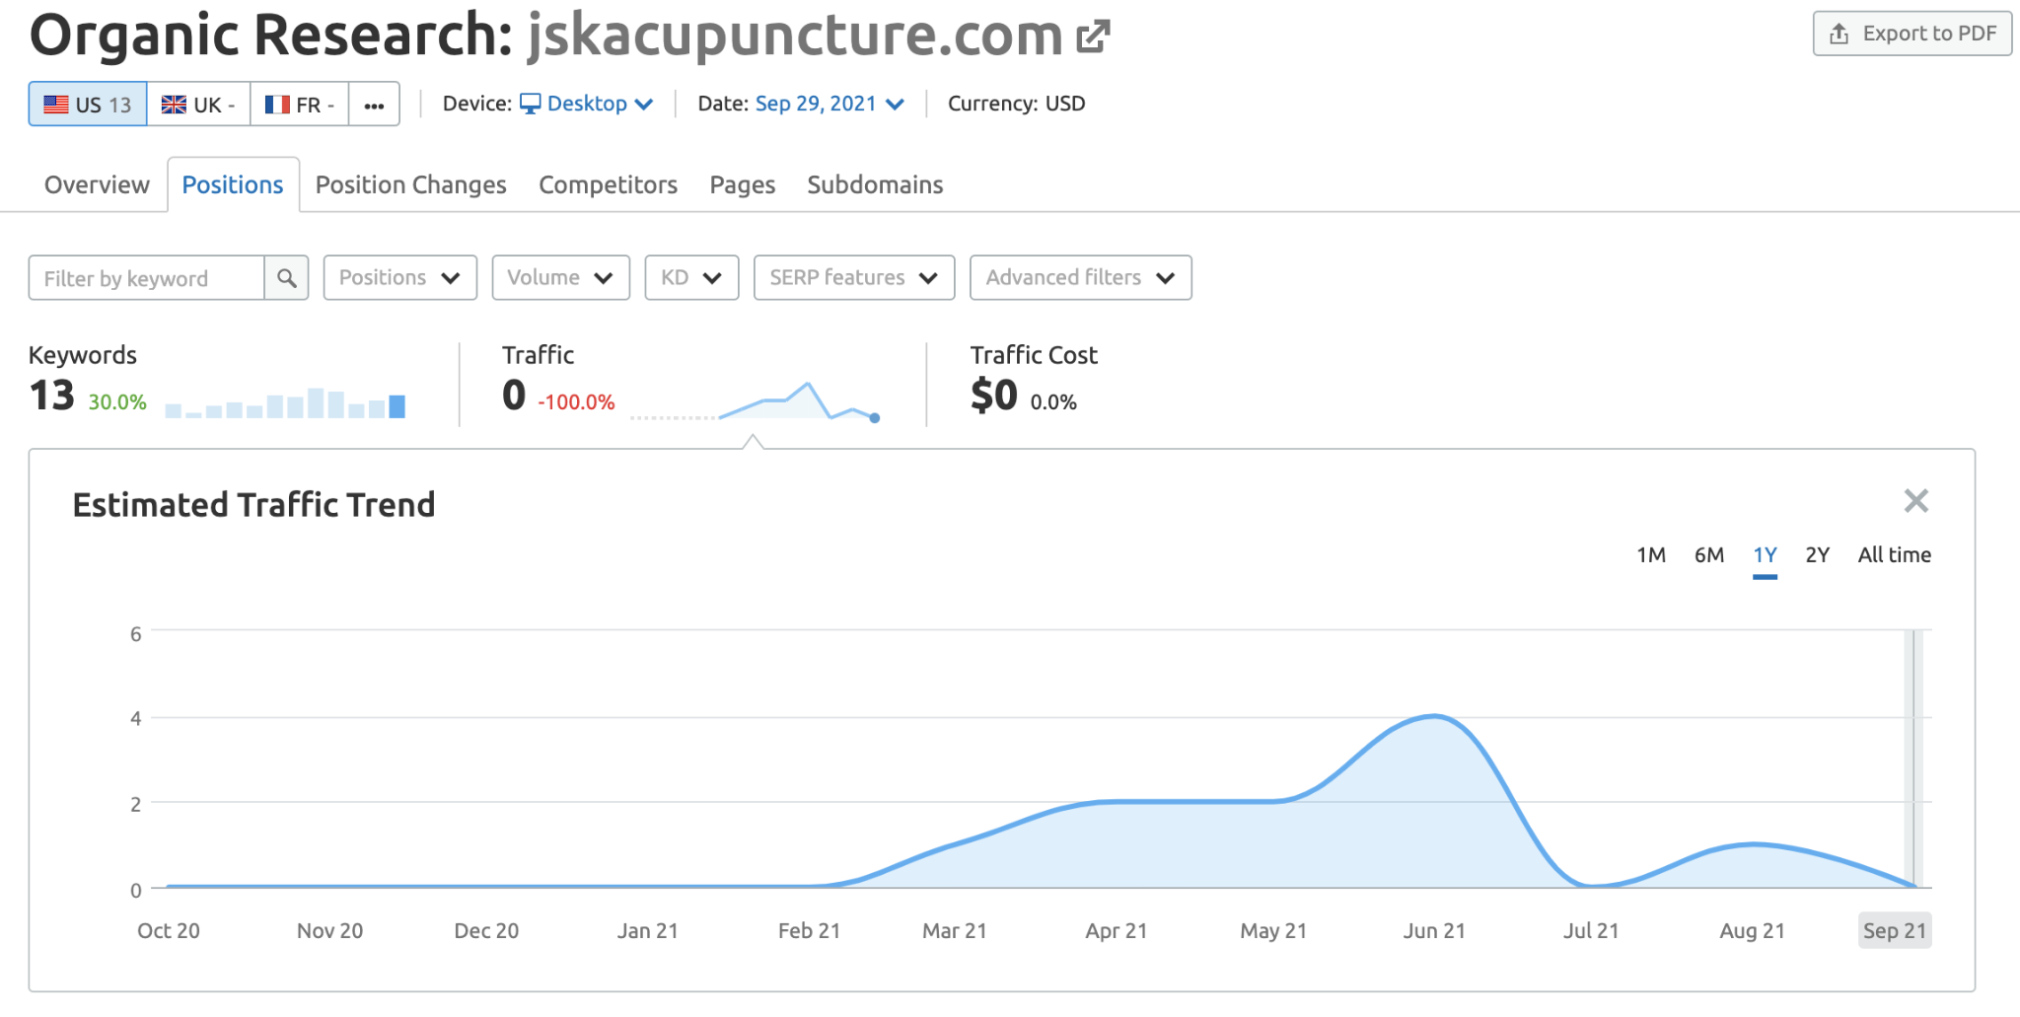Open the Position Changes tab
This screenshot has width=2020, height=1017.
click(x=411, y=185)
